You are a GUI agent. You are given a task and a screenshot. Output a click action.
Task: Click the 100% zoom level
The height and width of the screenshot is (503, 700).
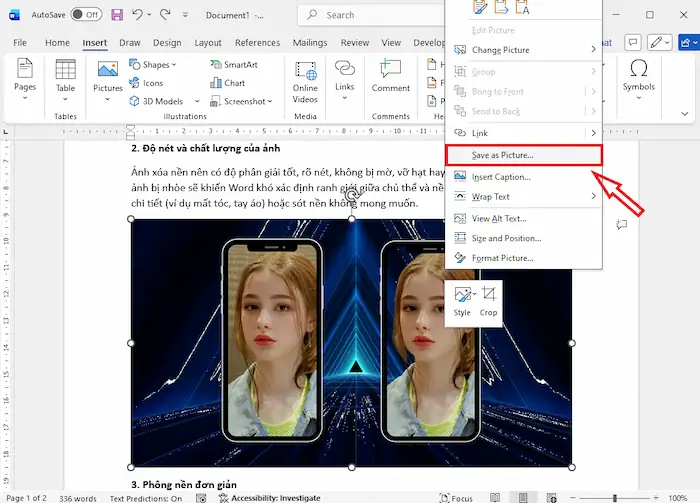[x=678, y=498]
